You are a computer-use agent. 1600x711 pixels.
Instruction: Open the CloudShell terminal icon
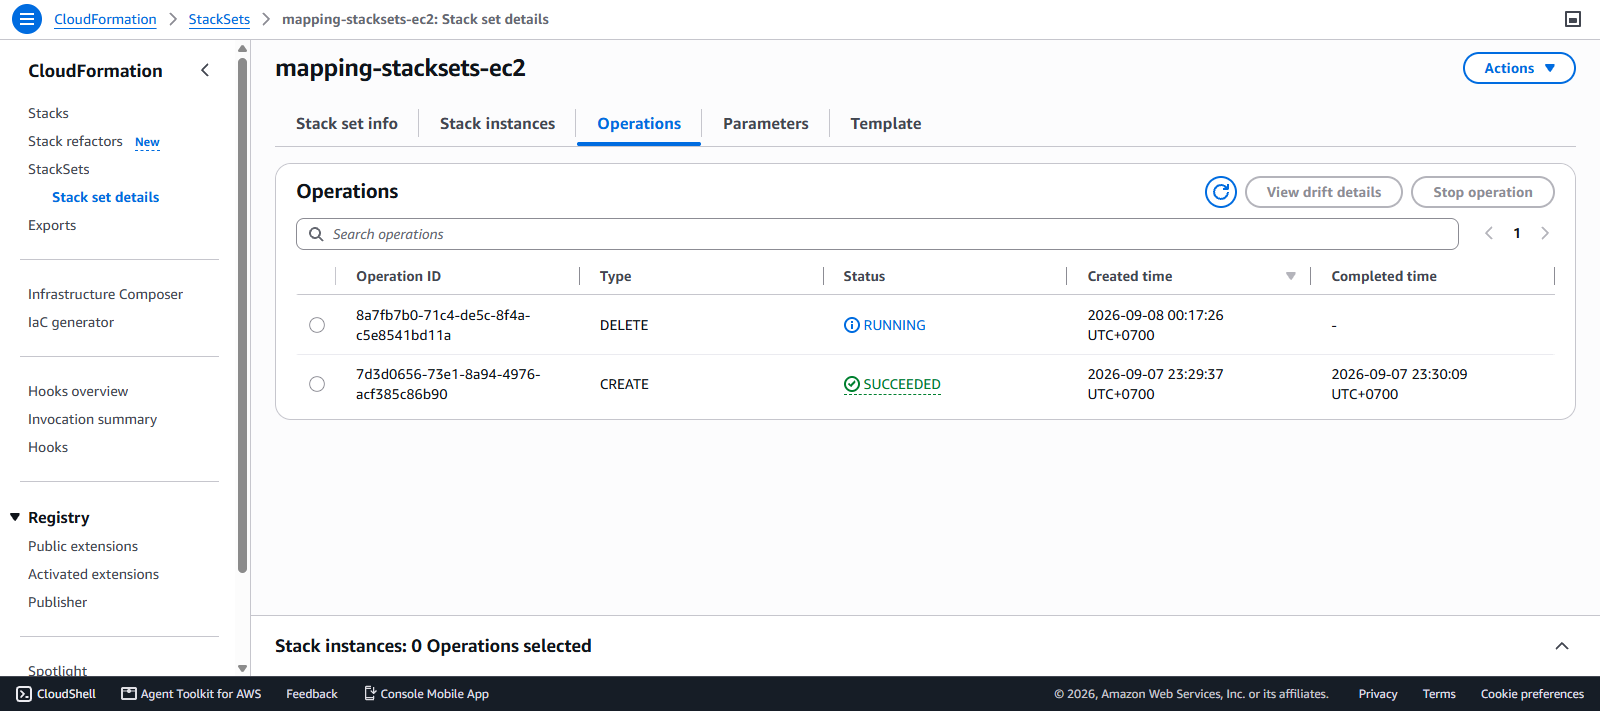click(x=24, y=694)
